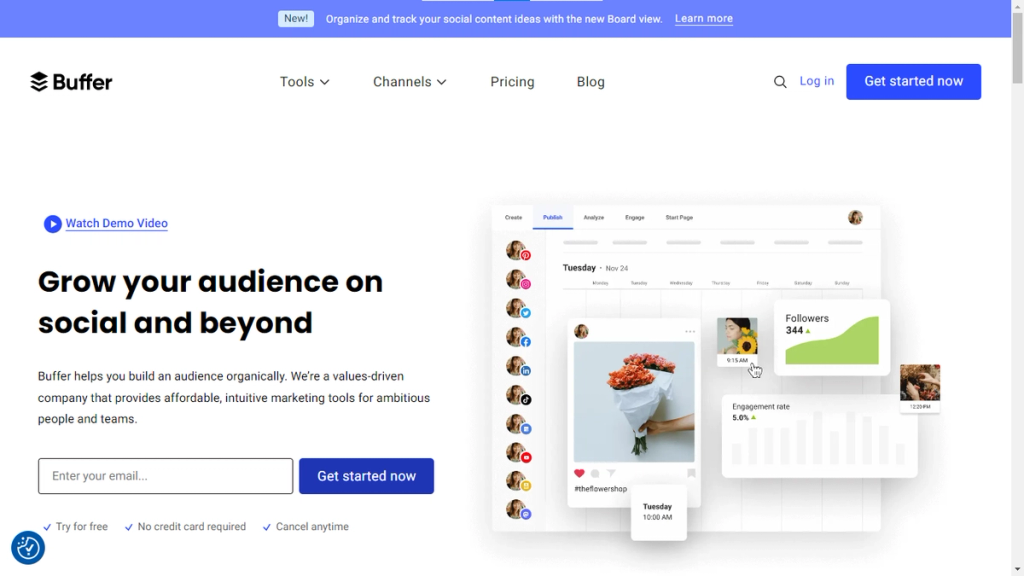1024x576 pixels.
Task: Click the scrollbar down arrow
Action: click(x=1017, y=569)
